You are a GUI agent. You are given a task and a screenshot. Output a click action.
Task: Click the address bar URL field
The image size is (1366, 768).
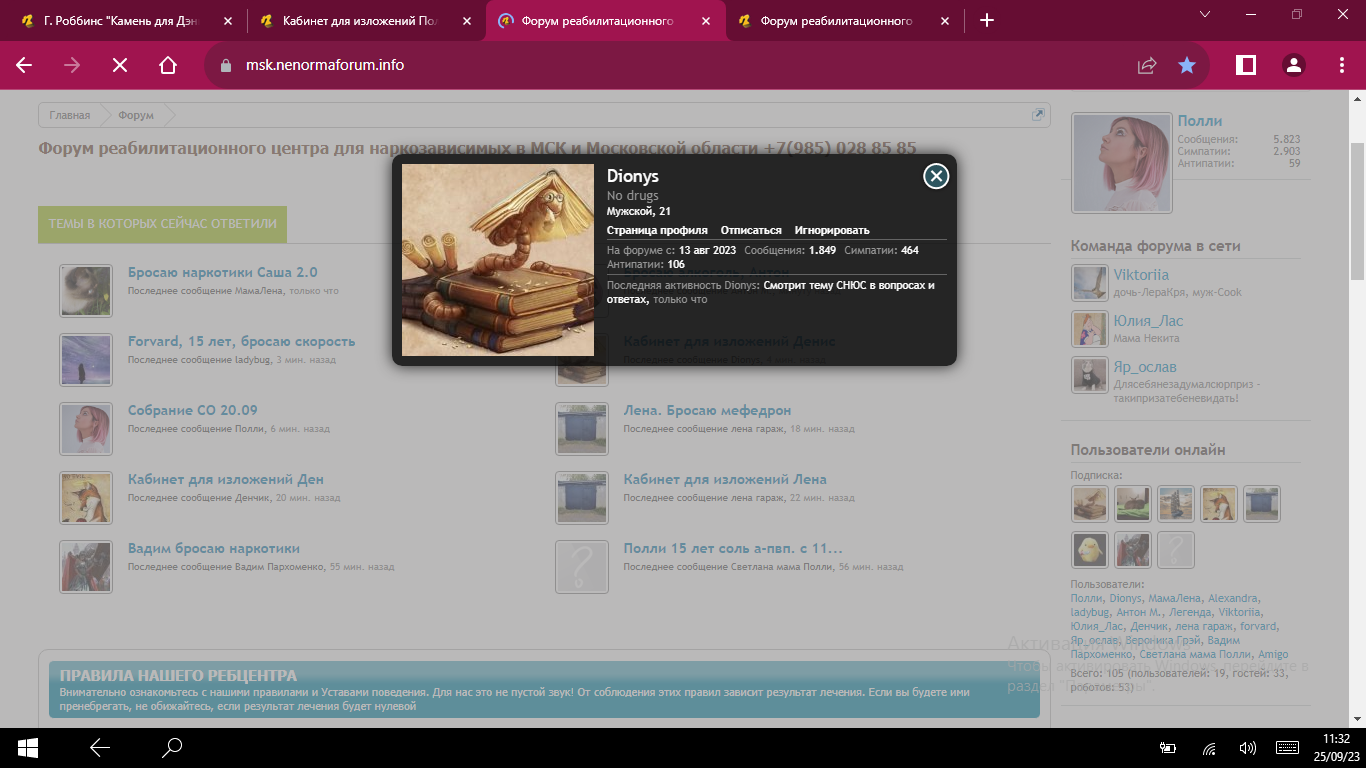click(x=600, y=65)
